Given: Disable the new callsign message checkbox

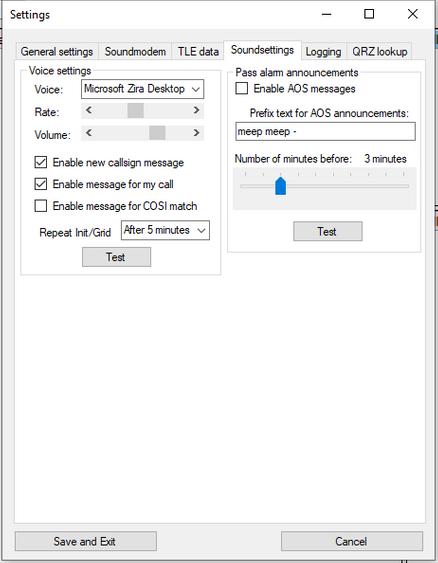Looking at the screenshot, I should 41,162.
